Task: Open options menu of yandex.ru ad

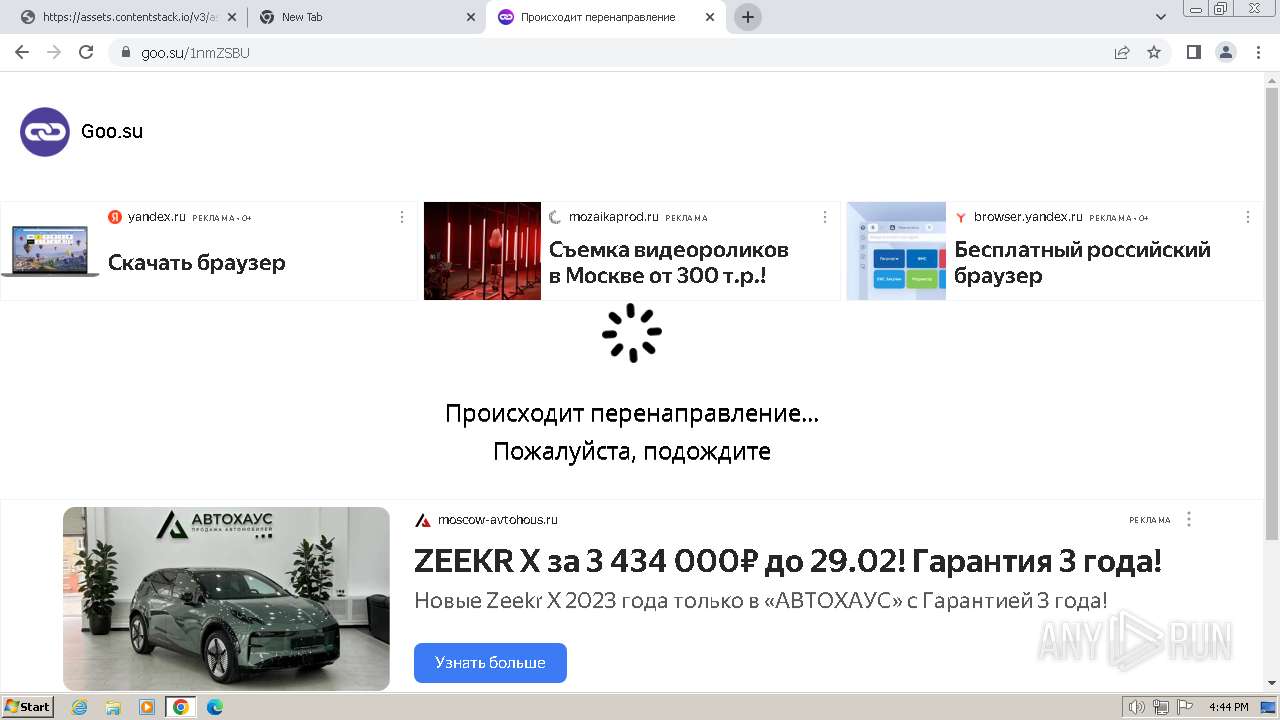Action: pyautogui.click(x=402, y=217)
